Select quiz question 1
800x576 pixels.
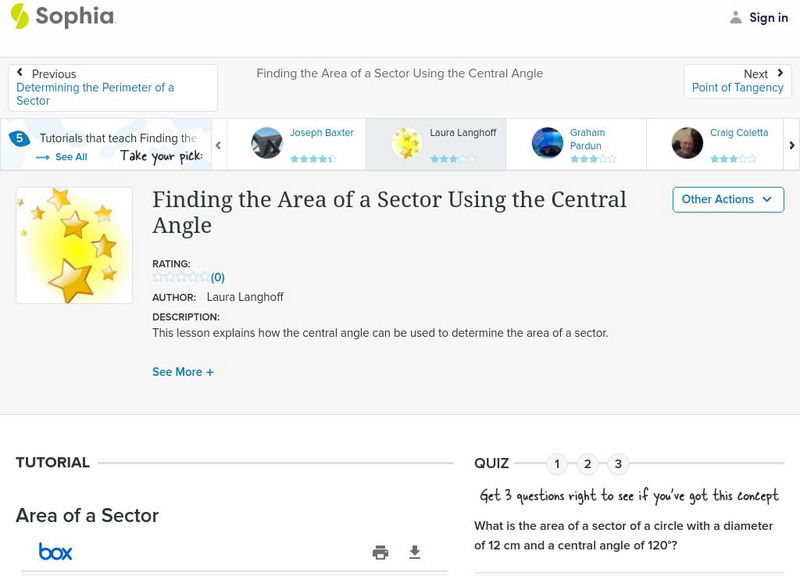pos(557,464)
